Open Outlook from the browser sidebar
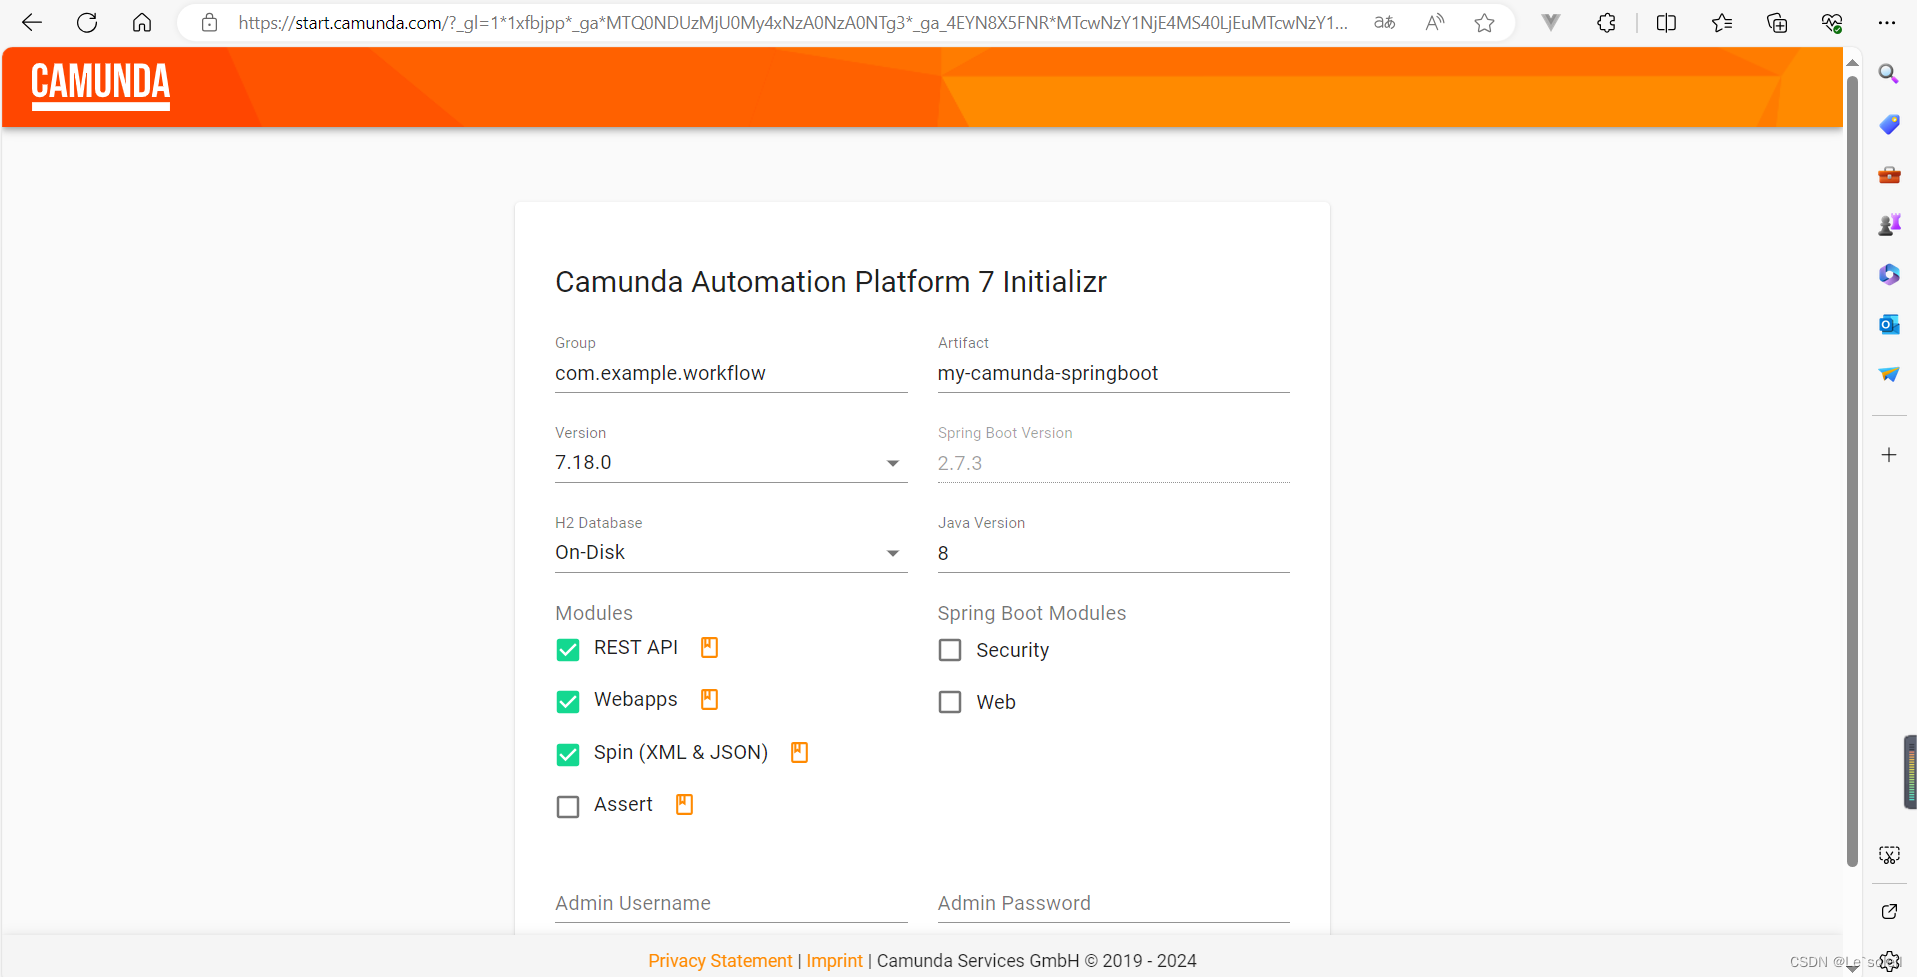This screenshot has width=1917, height=977. tap(1888, 324)
